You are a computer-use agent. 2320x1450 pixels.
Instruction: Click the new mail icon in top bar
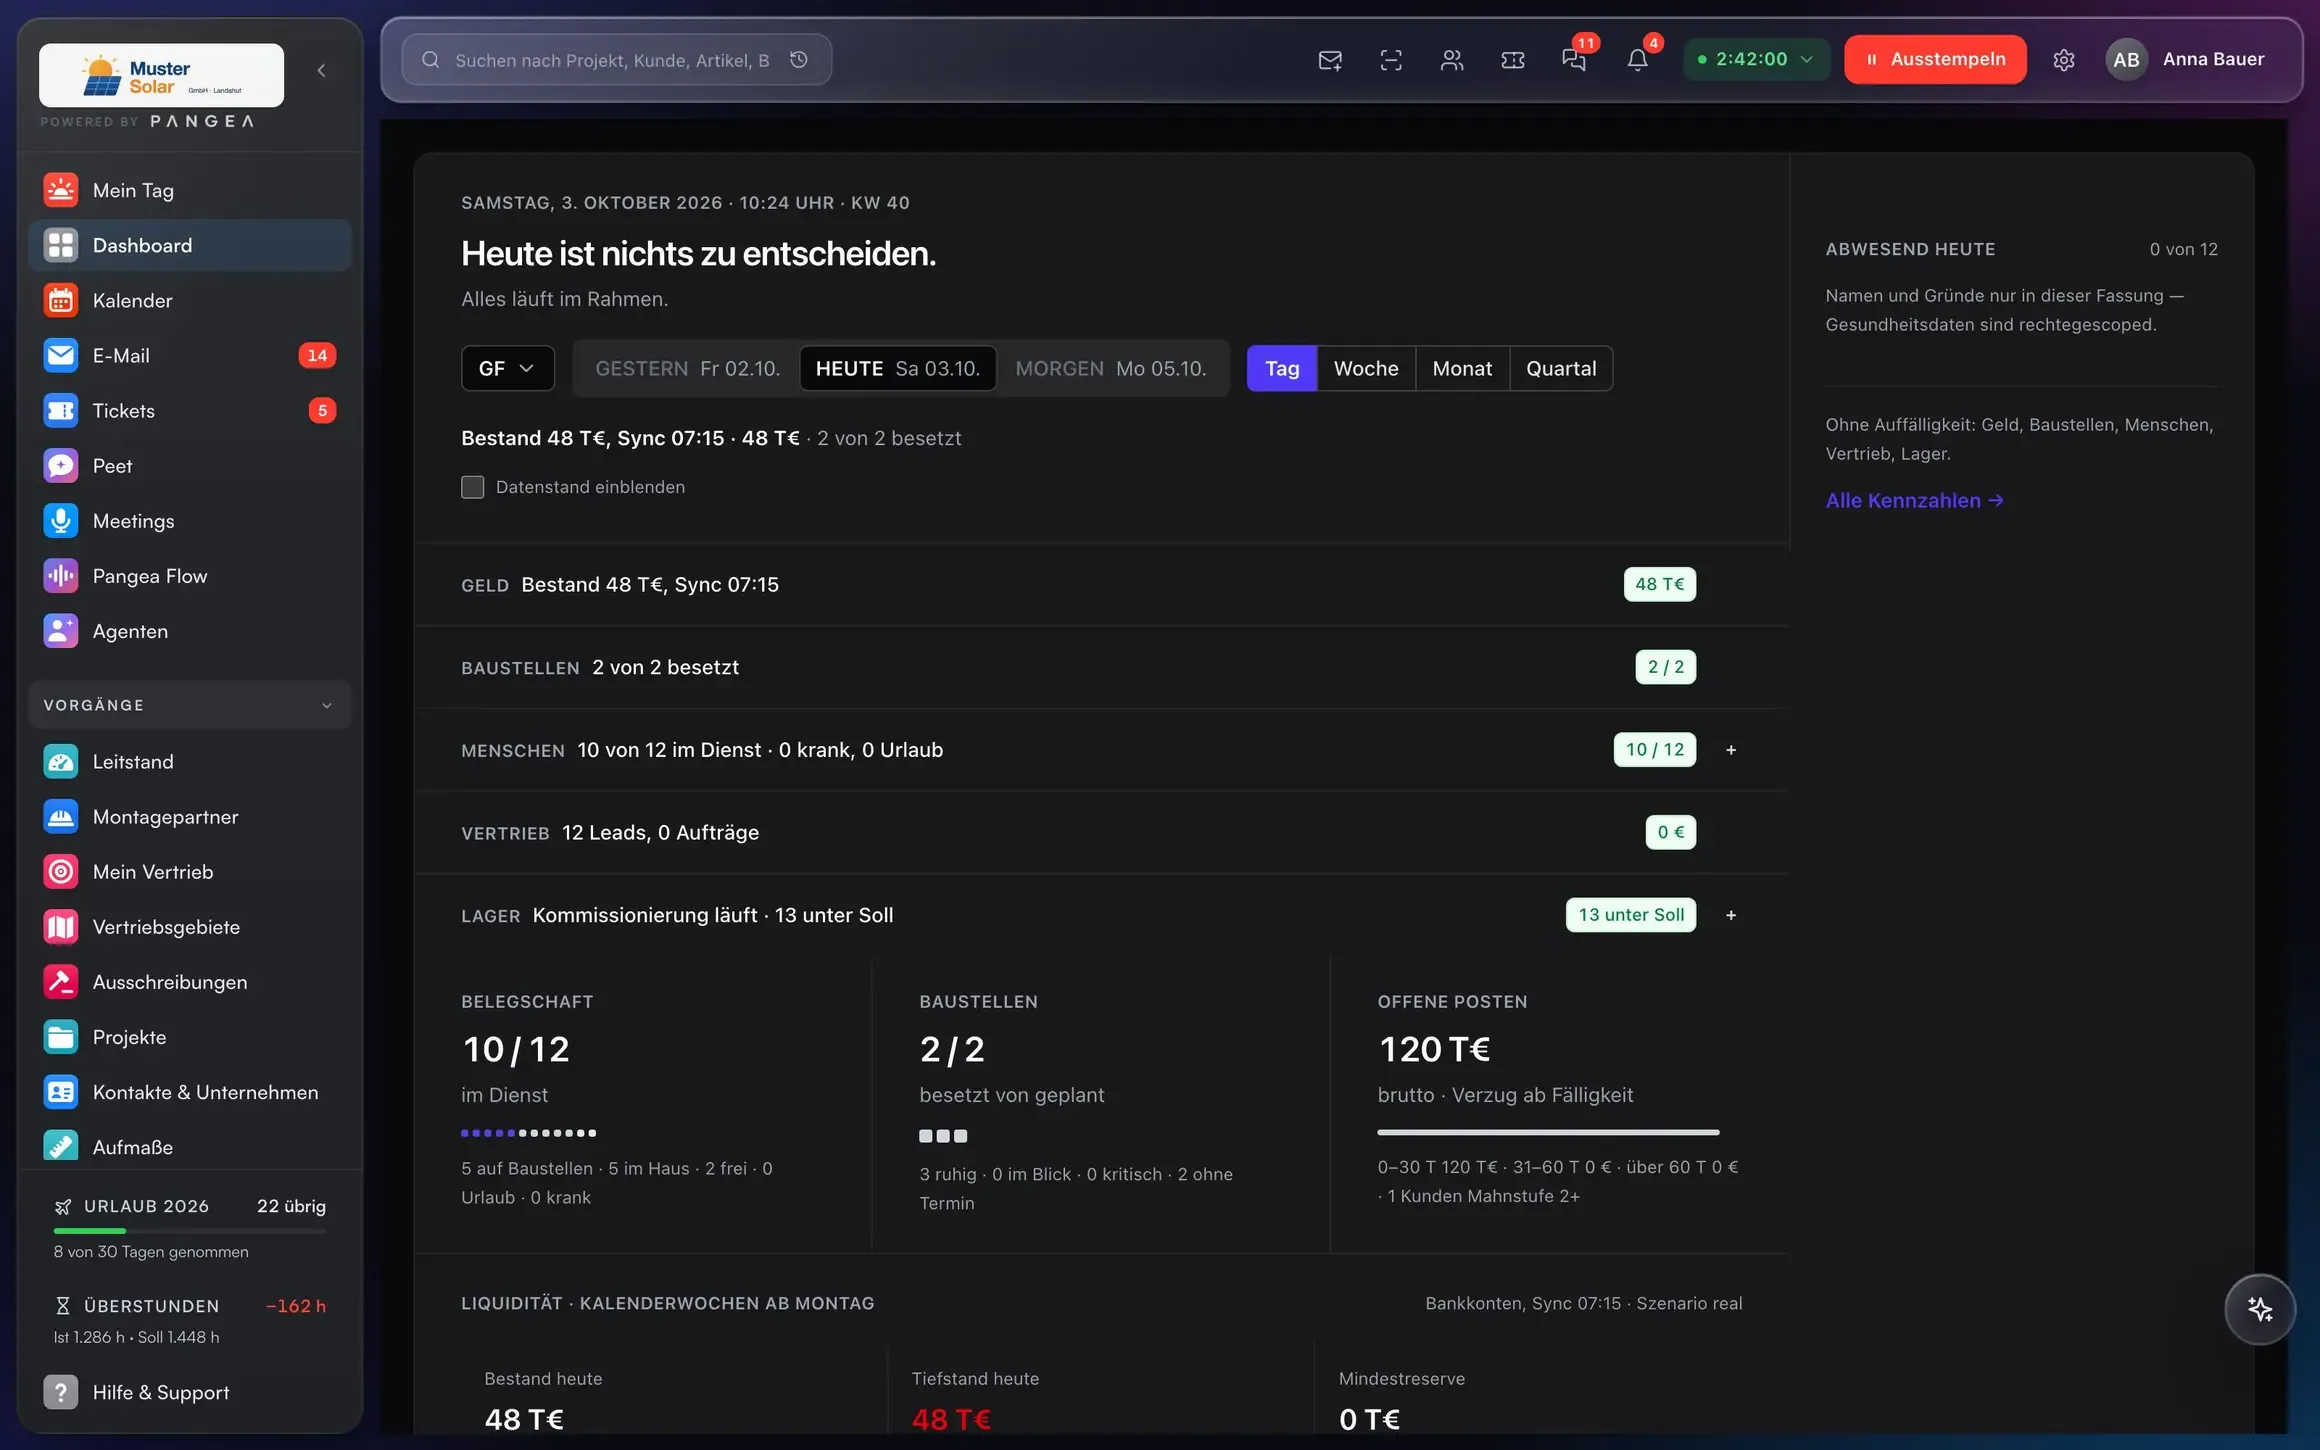(1330, 60)
